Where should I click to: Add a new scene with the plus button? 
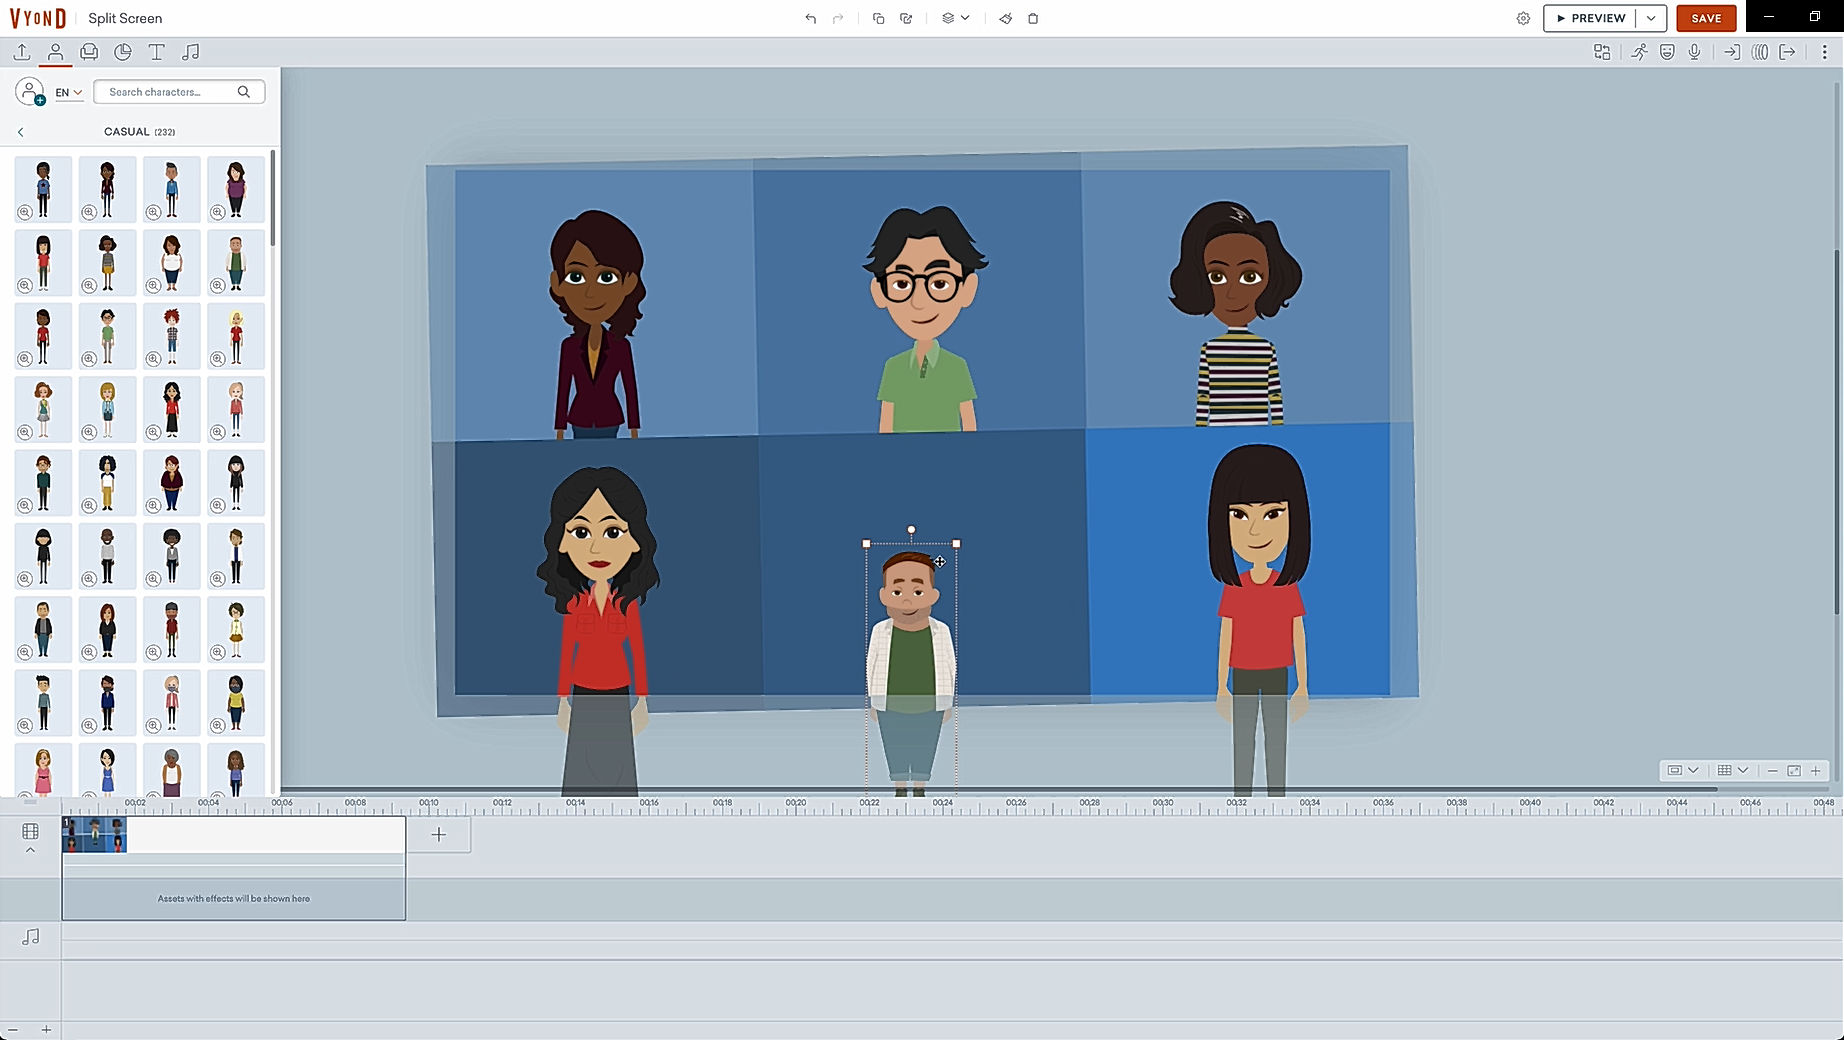tap(438, 834)
